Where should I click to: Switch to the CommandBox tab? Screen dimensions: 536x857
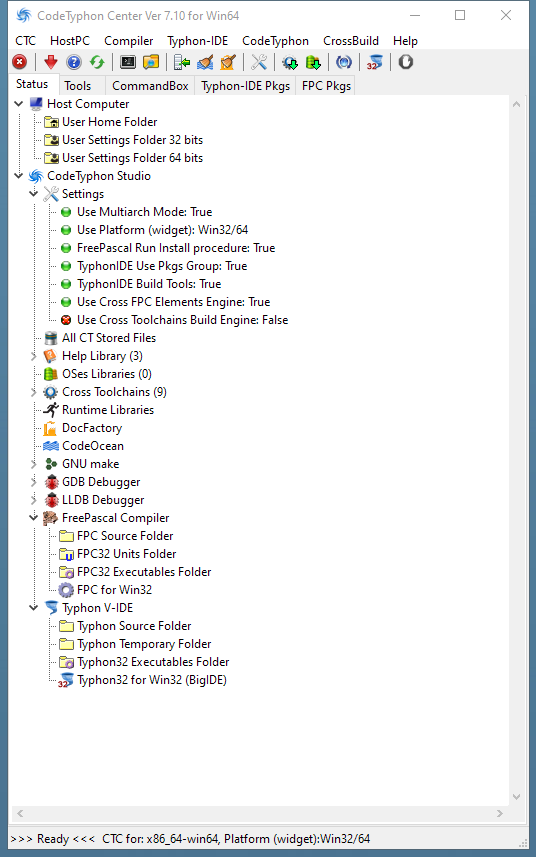click(150, 86)
